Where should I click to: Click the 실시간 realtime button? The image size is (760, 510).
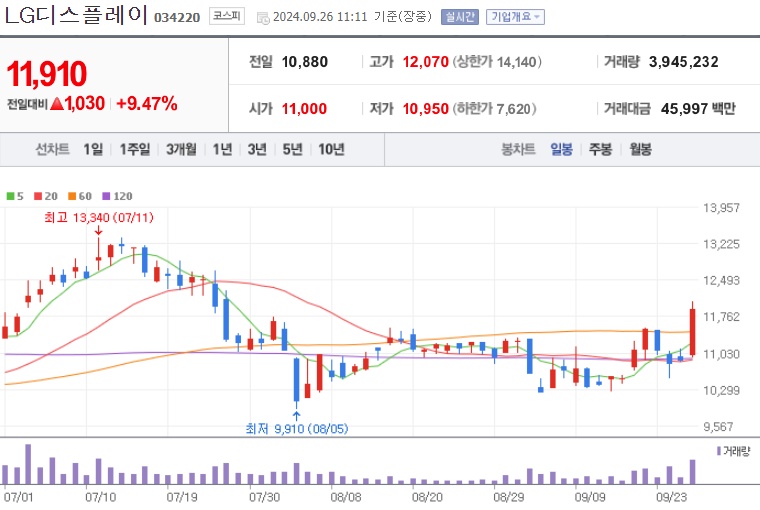pos(459,17)
